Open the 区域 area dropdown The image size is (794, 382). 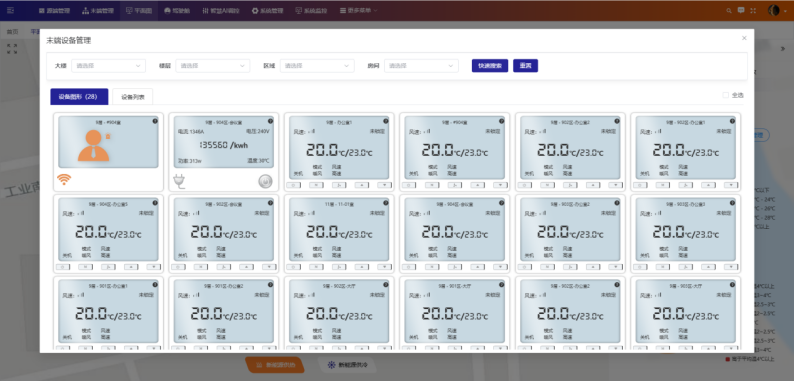317,66
